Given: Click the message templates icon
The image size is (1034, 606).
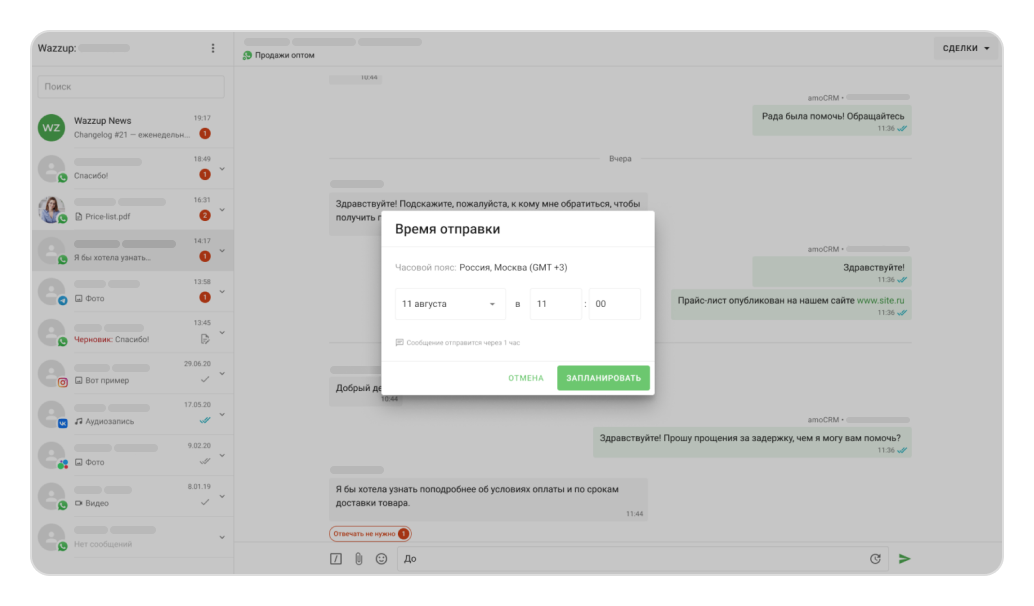Looking at the screenshot, I should [336, 559].
